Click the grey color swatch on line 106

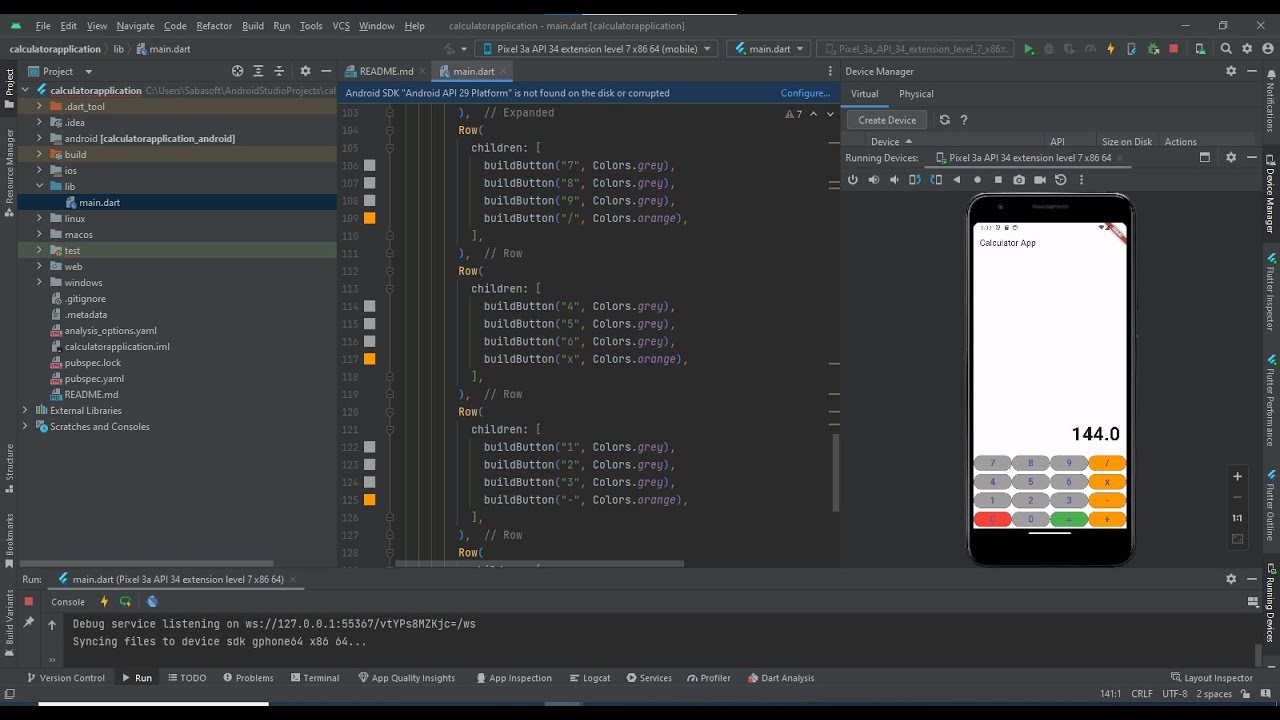369,166
